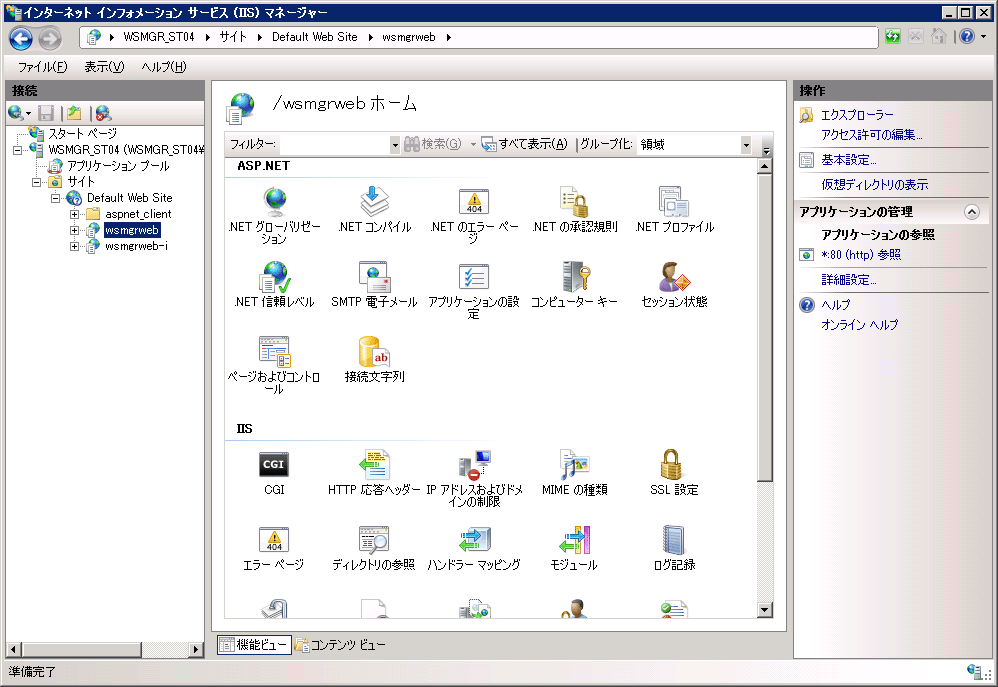Open the SMTP 電子メール feature

pos(374,277)
